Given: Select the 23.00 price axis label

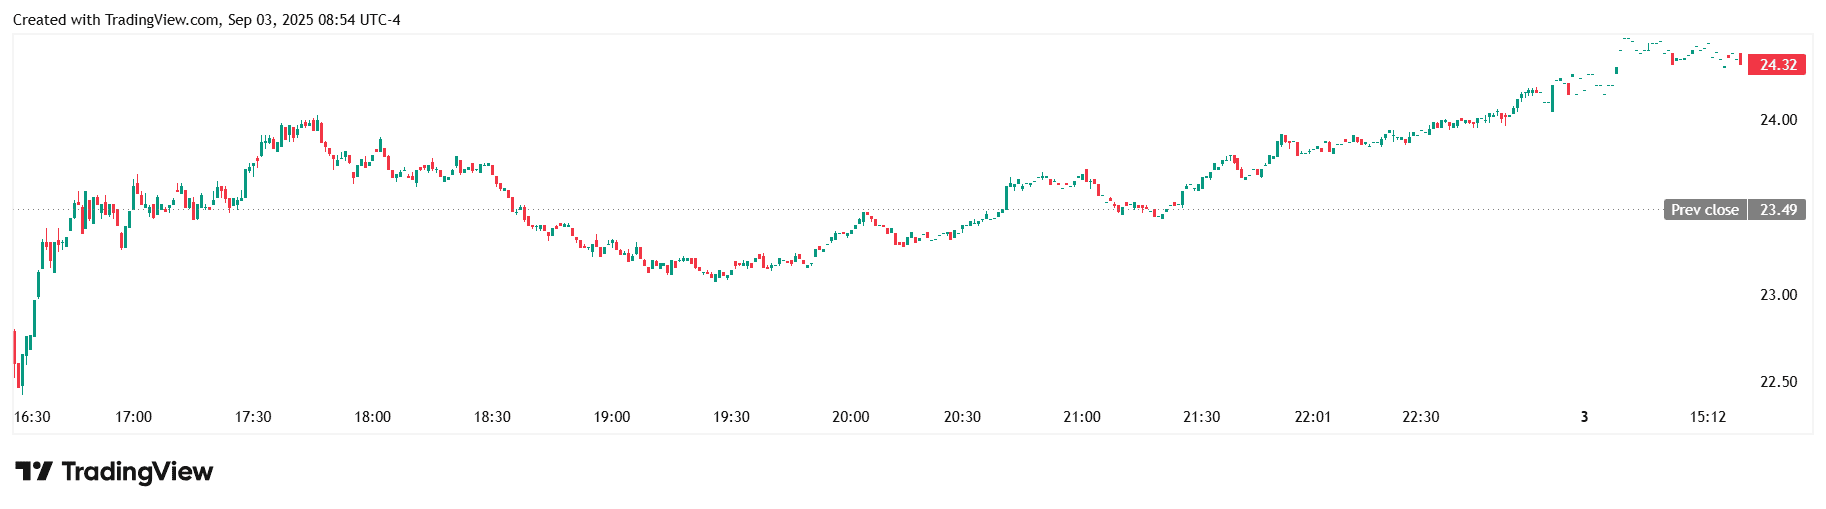Looking at the screenshot, I should click(x=1778, y=295).
